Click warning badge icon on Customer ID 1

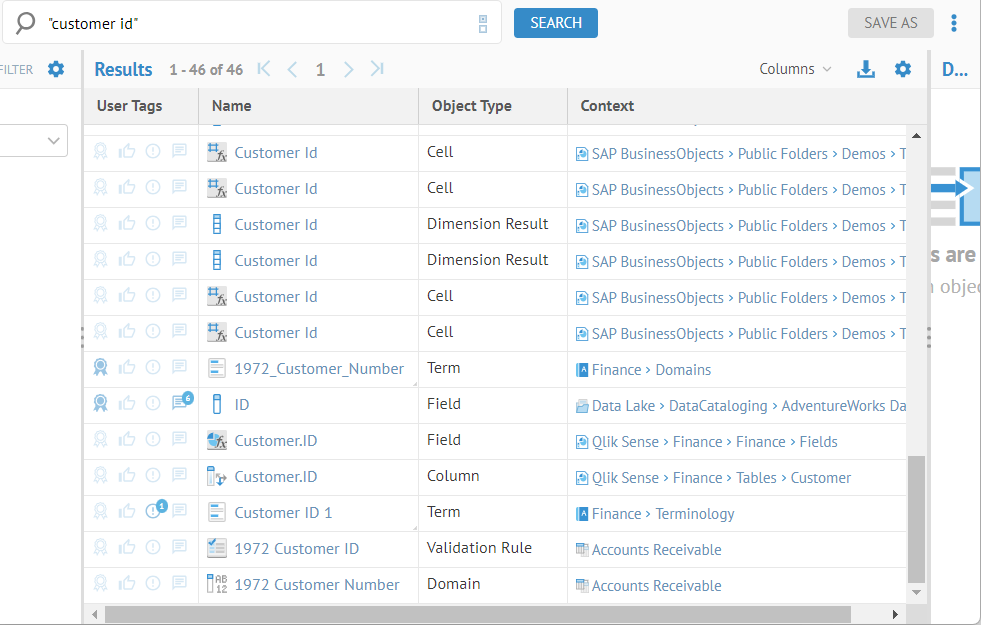[x=154, y=511]
